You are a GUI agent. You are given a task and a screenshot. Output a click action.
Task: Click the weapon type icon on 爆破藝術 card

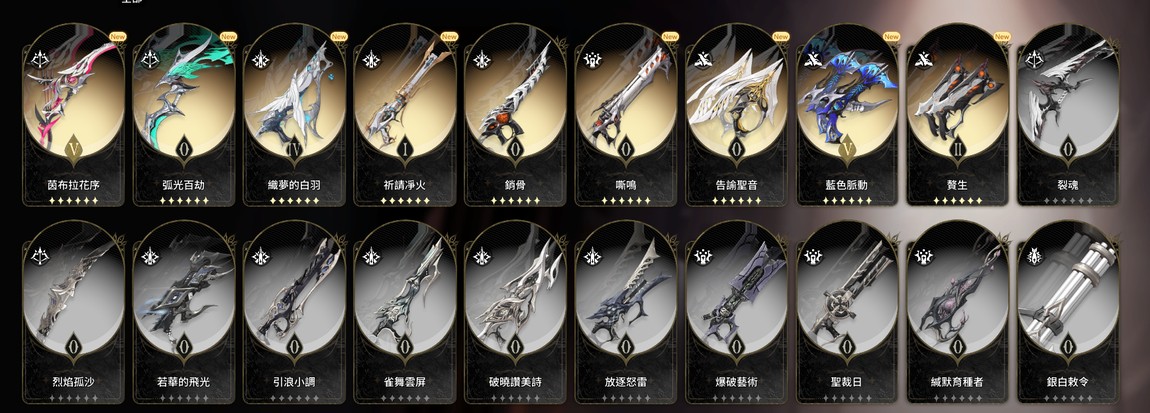pyautogui.click(x=702, y=256)
